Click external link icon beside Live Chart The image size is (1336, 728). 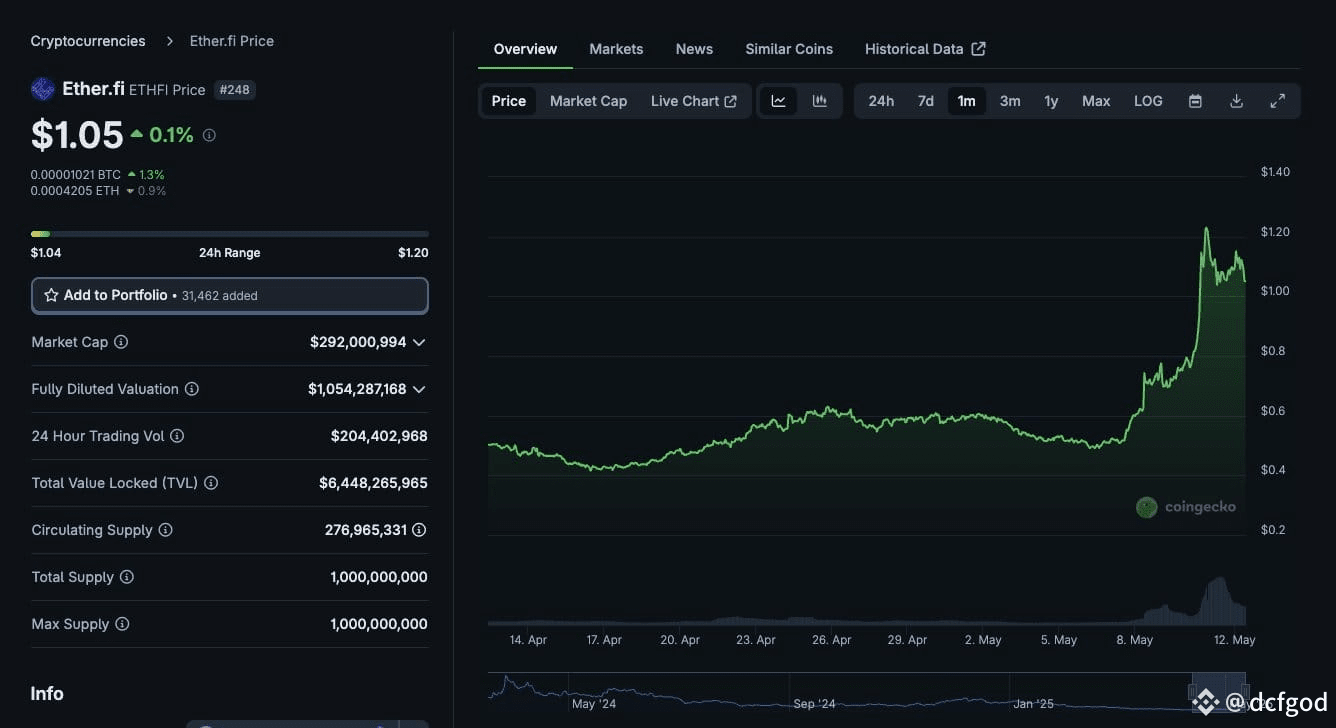coord(731,101)
